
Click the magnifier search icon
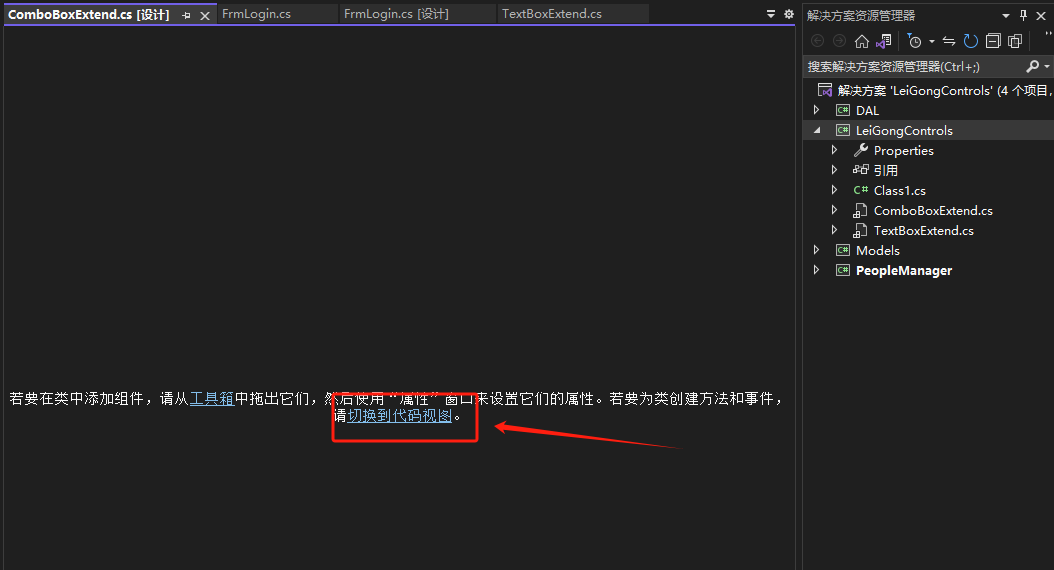(x=1032, y=66)
